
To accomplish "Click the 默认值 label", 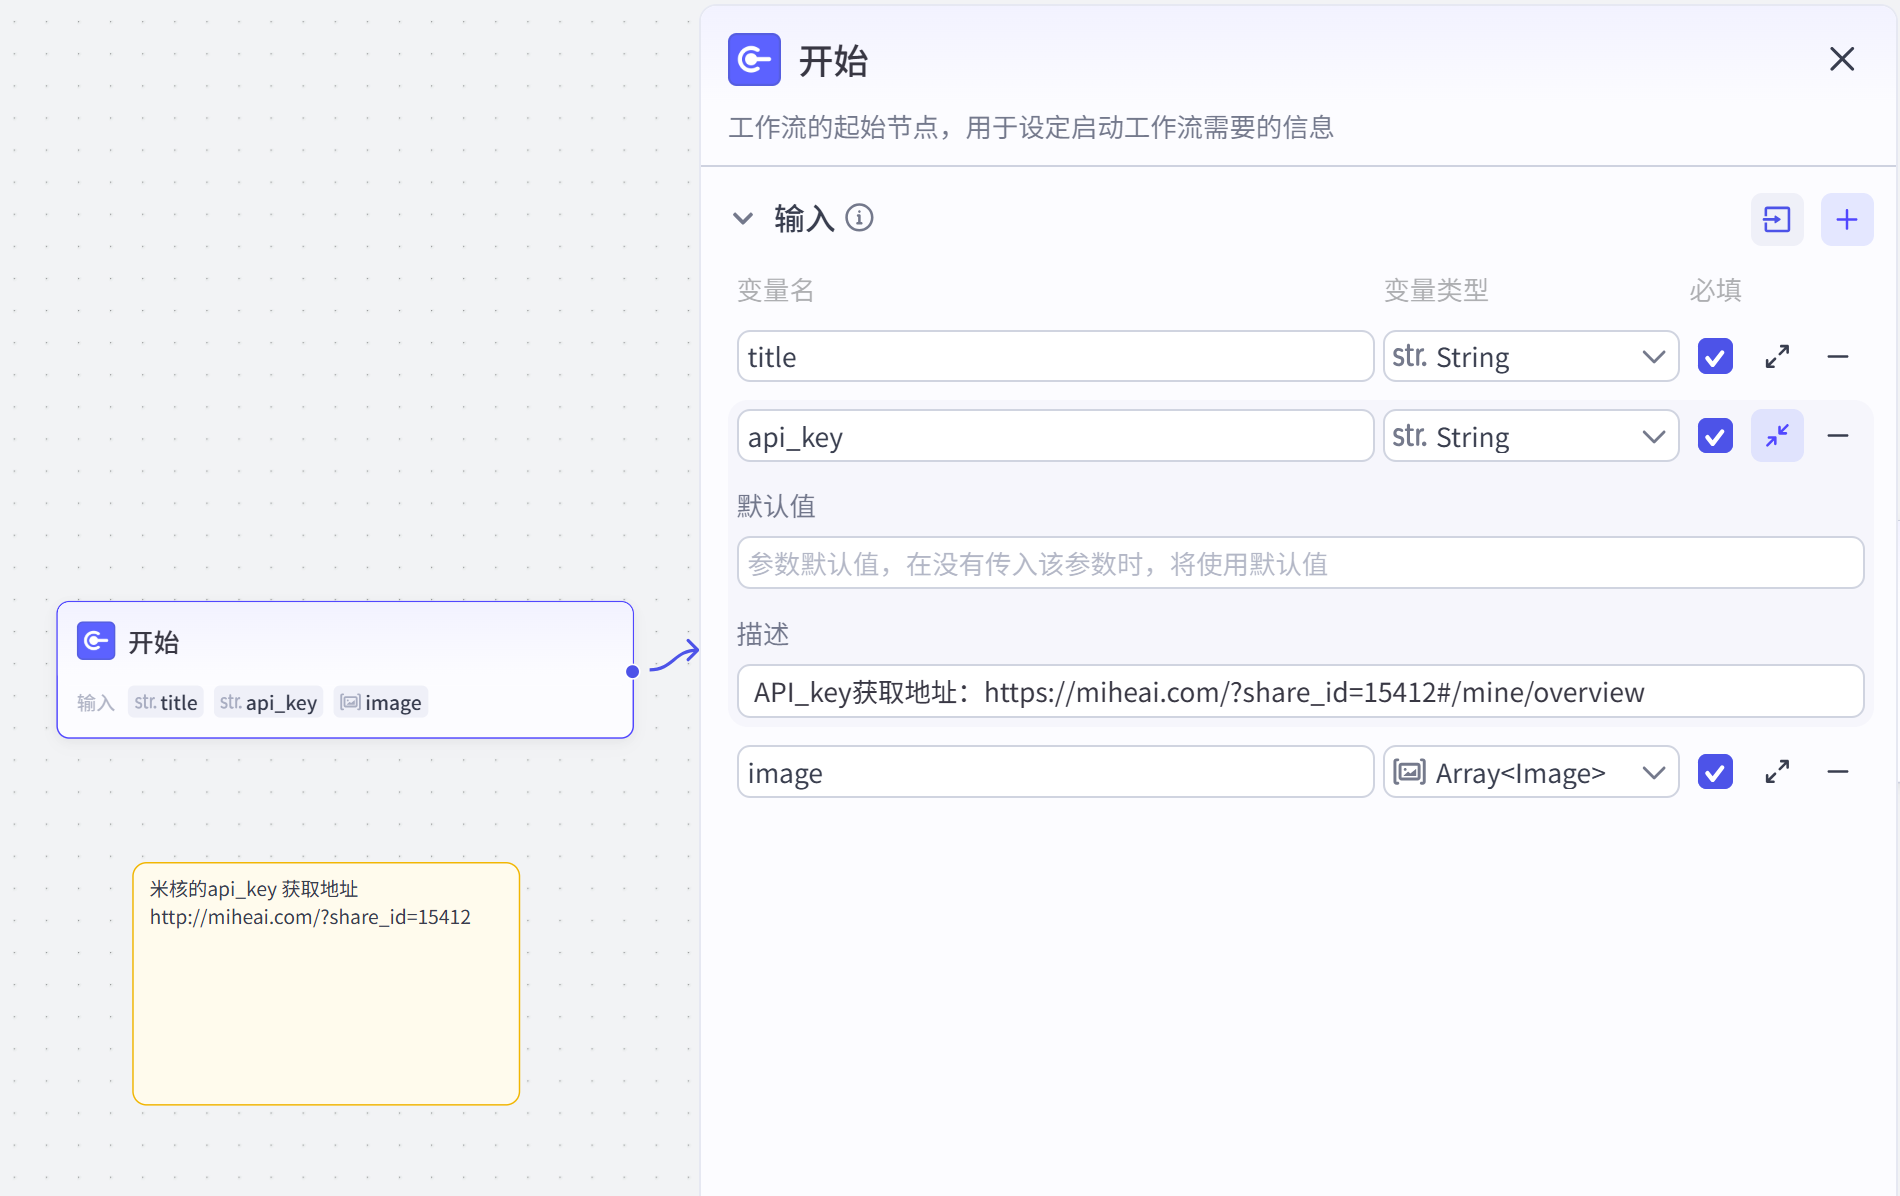I will point(776,506).
